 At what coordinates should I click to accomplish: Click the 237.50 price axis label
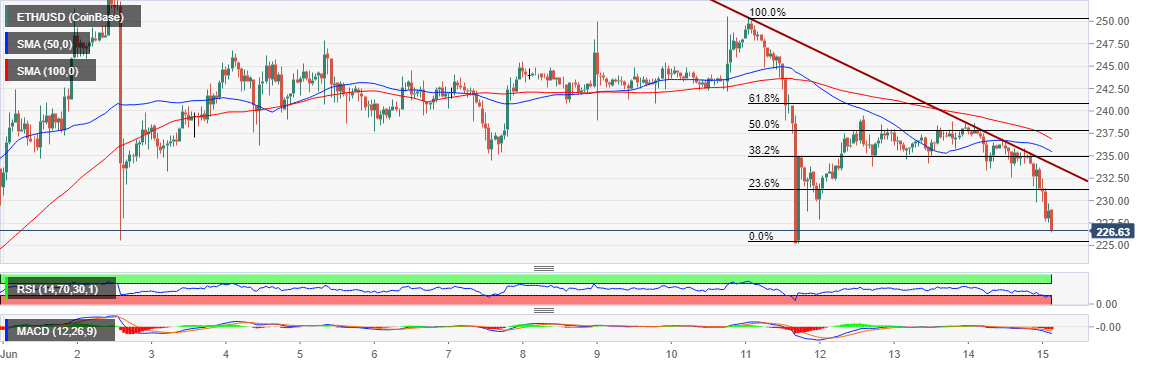click(1113, 134)
